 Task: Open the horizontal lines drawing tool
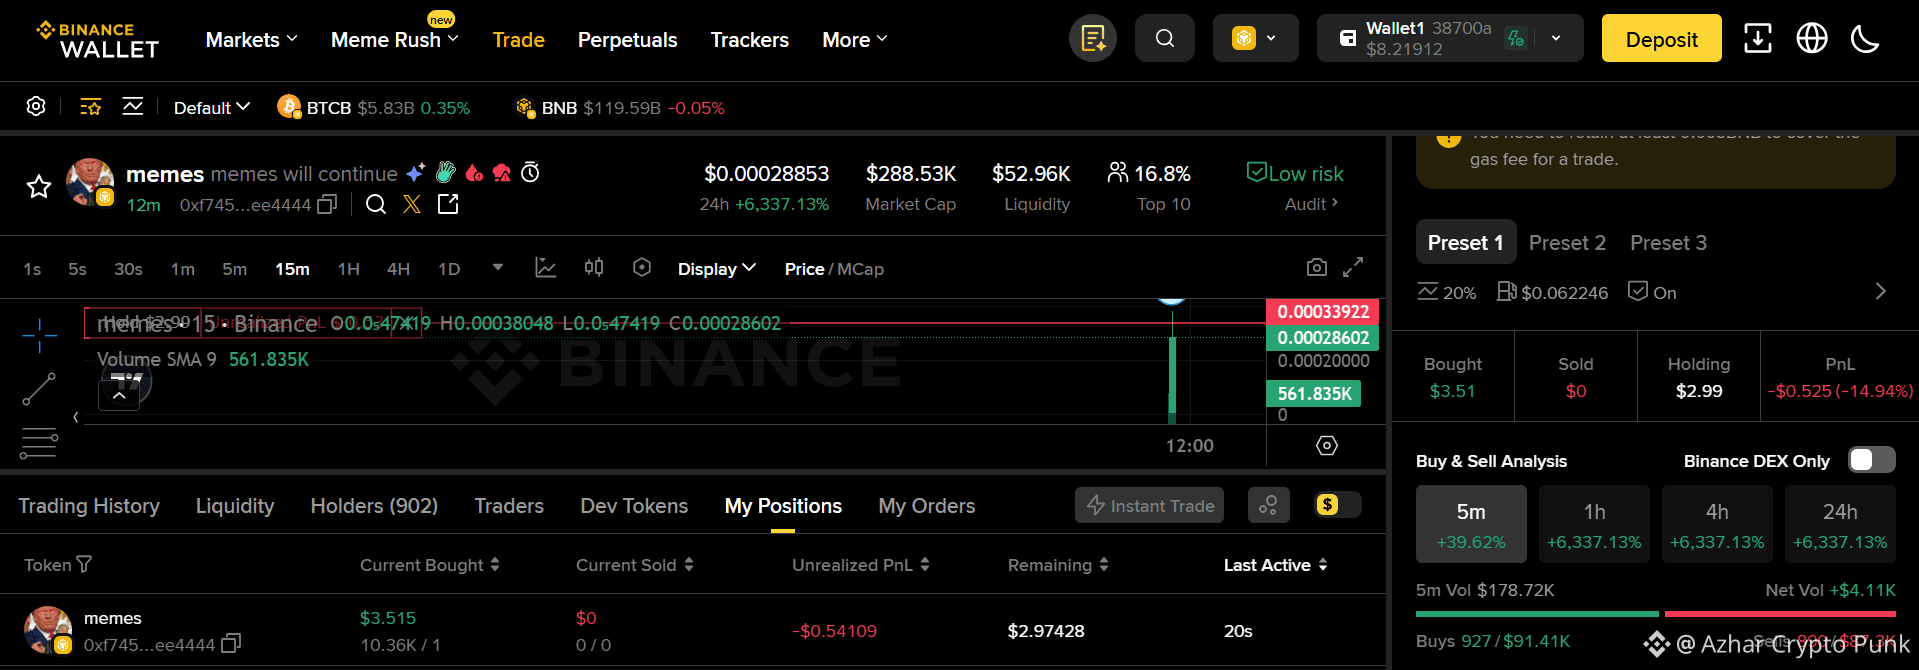click(39, 443)
